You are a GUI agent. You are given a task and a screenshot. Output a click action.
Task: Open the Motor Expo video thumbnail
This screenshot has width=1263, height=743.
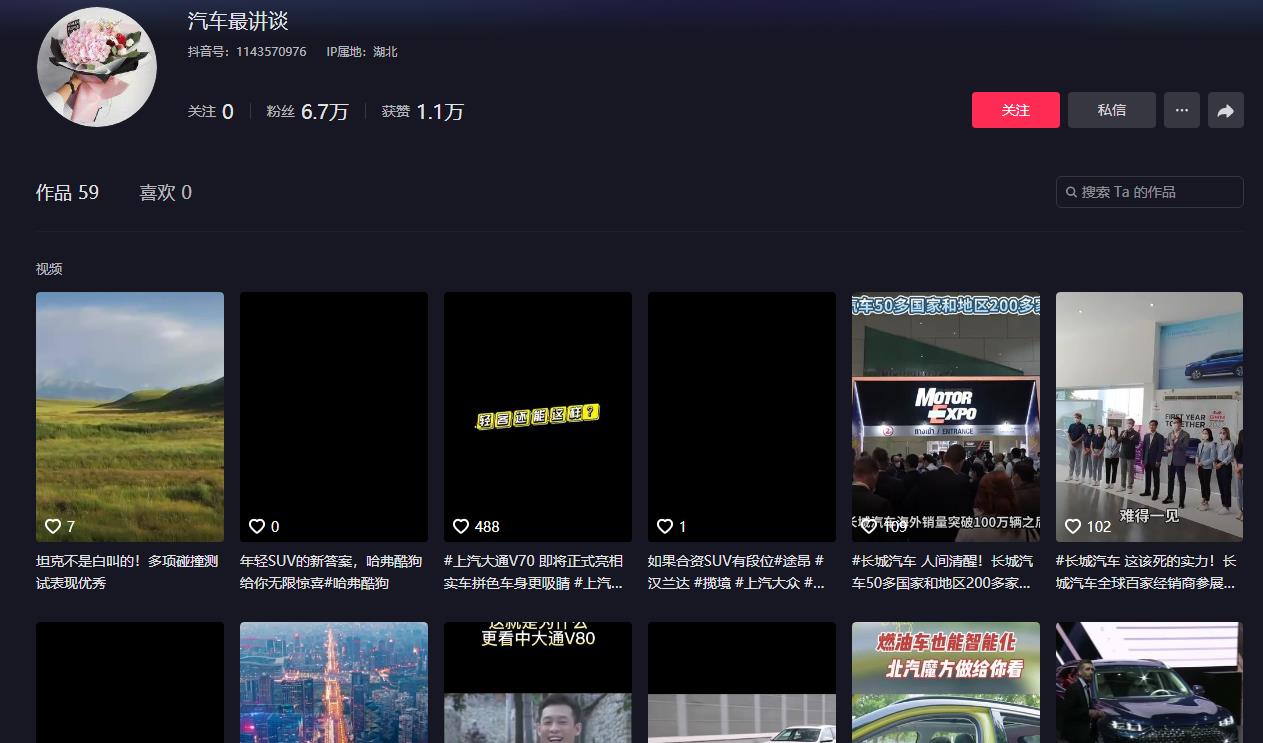tap(946, 417)
